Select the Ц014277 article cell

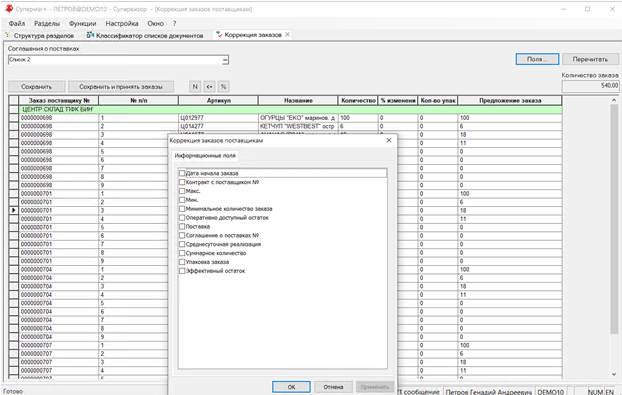click(218, 126)
